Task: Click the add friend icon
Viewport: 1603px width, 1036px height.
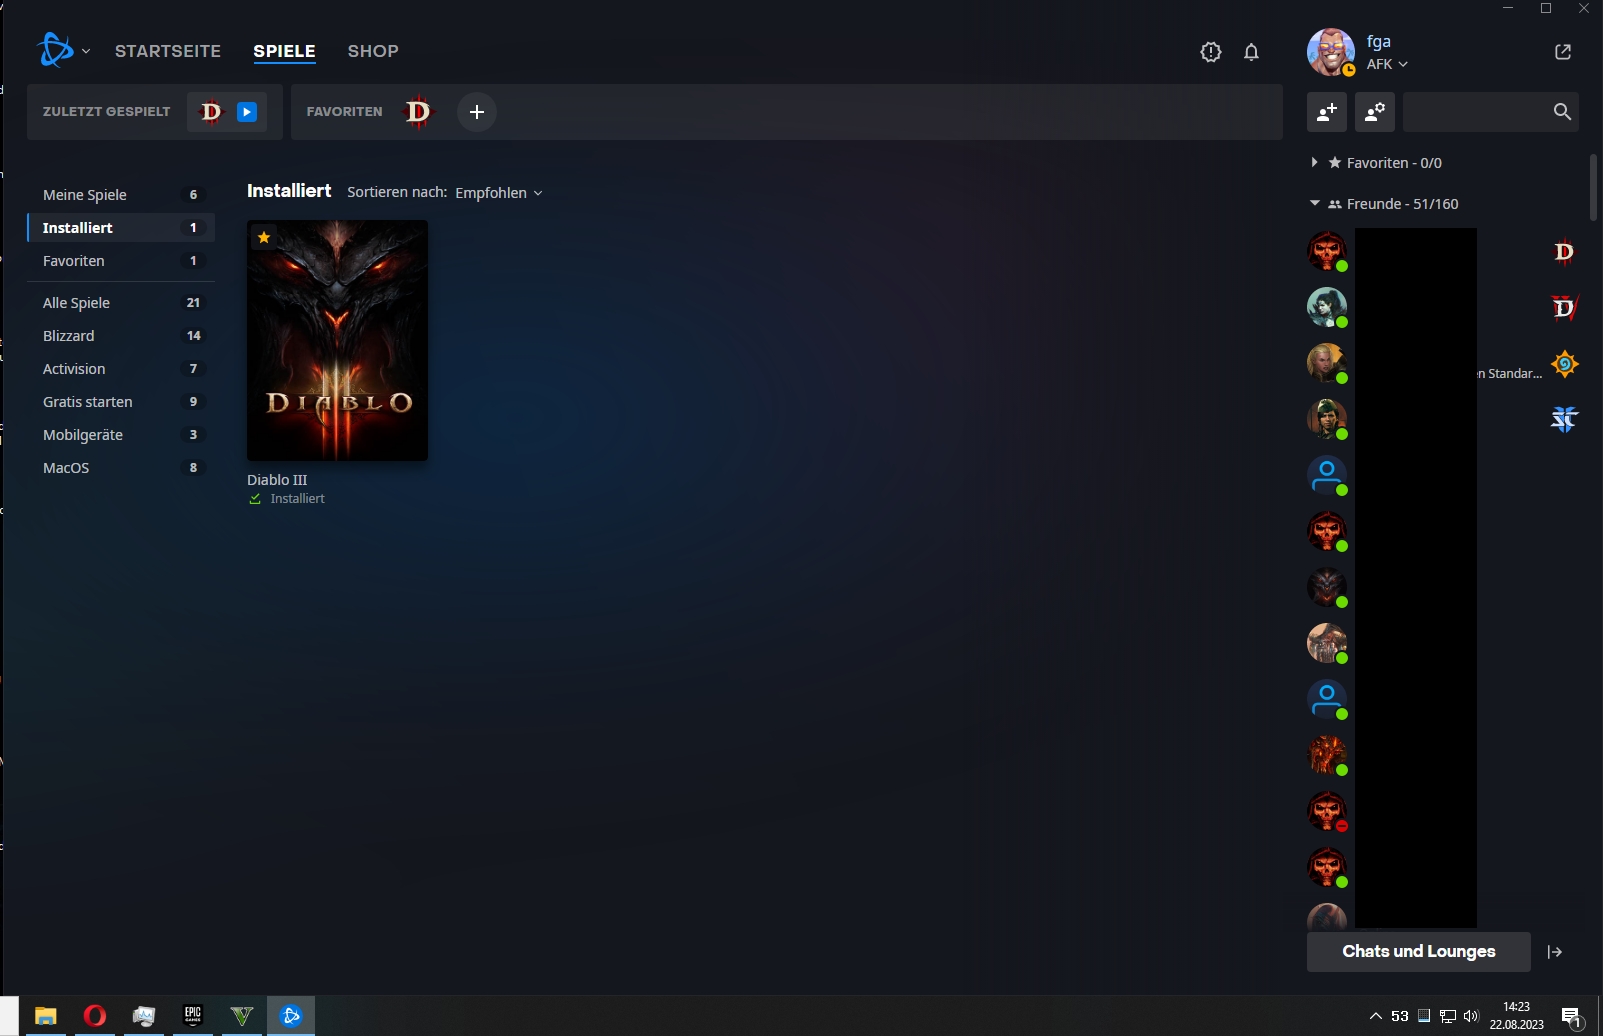Action: coord(1327,112)
